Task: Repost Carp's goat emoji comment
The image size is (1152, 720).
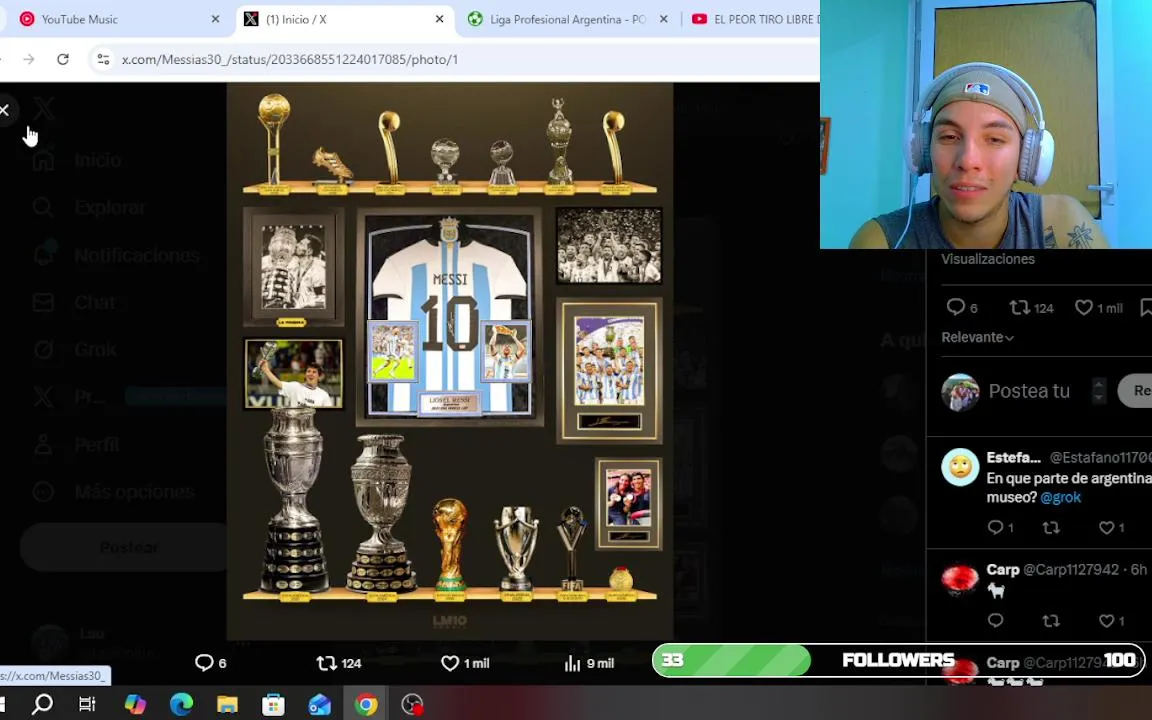Action: (1051, 621)
